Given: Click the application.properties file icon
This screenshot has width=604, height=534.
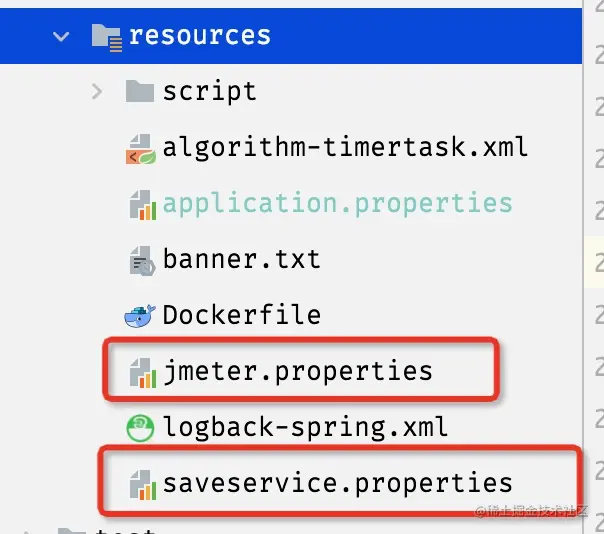Looking at the screenshot, I should point(143,205).
